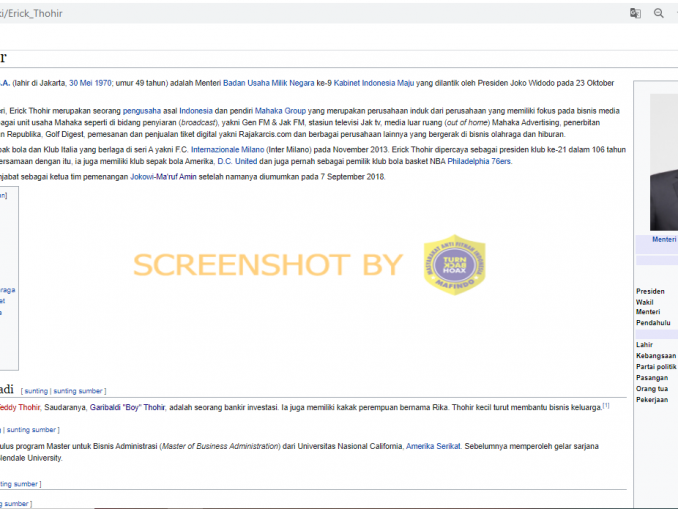Click the 'Kebangsaan' label in infobox

pyautogui.click(x=656, y=356)
